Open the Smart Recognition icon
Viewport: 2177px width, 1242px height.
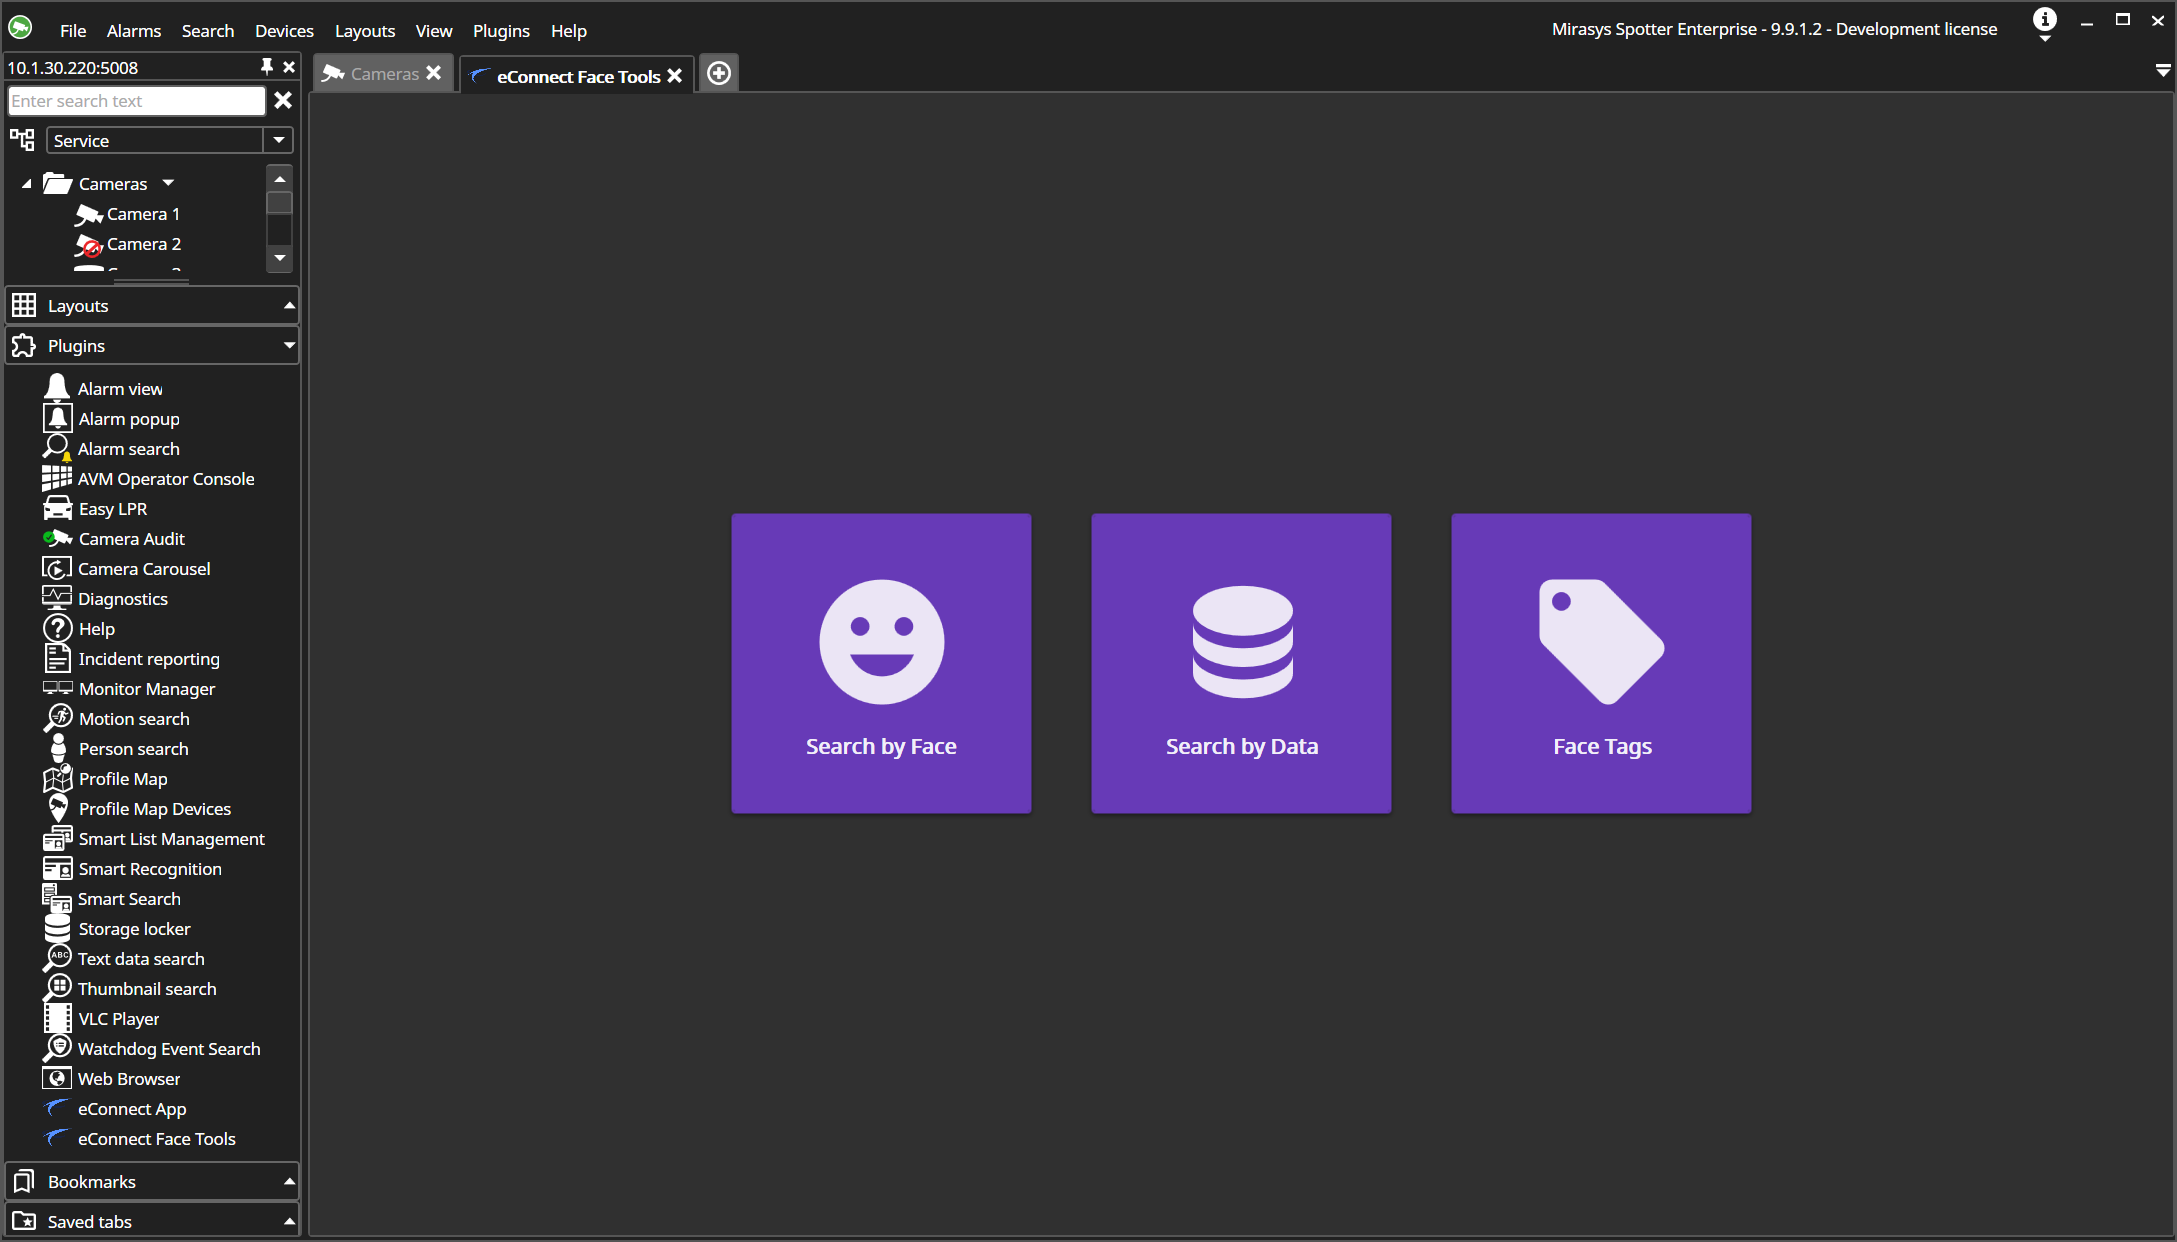(57, 868)
